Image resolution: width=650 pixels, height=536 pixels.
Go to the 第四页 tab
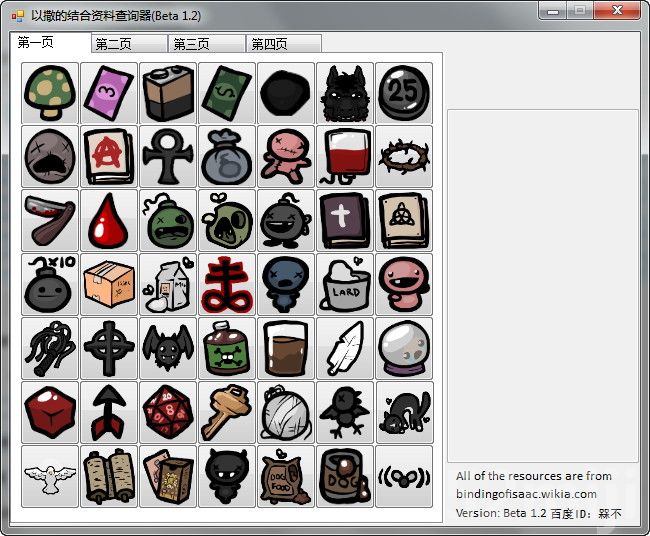pos(284,44)
